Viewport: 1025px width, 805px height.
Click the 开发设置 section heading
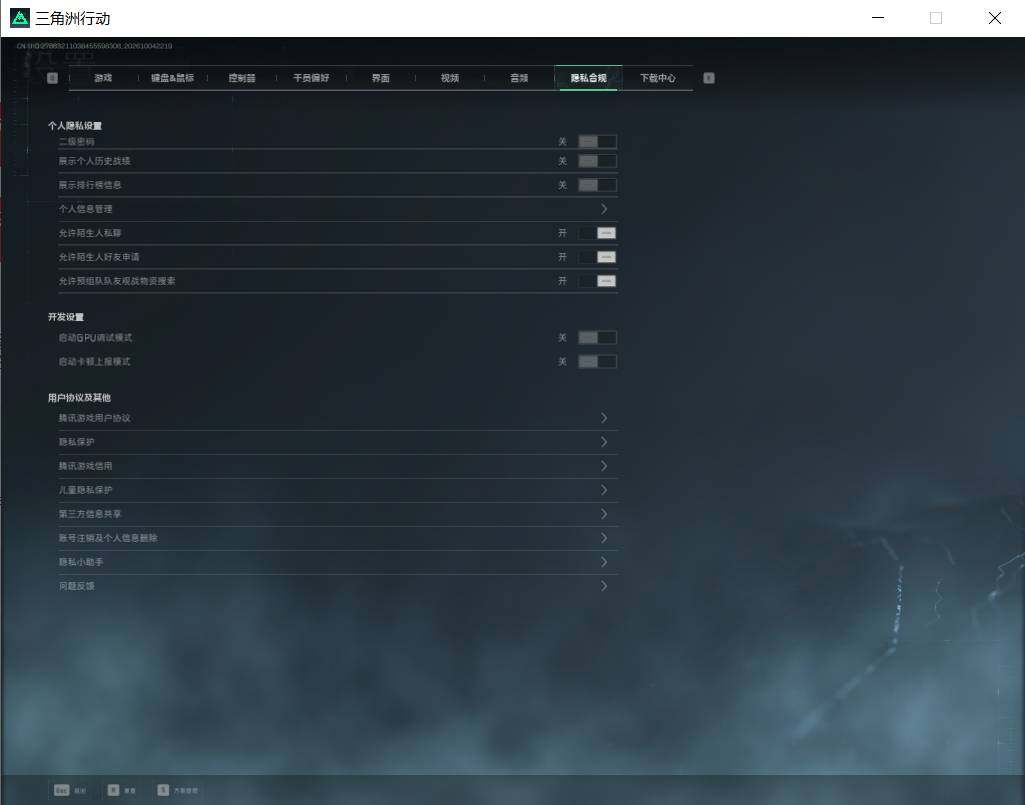pyautogui.click(x=66, y=317)
